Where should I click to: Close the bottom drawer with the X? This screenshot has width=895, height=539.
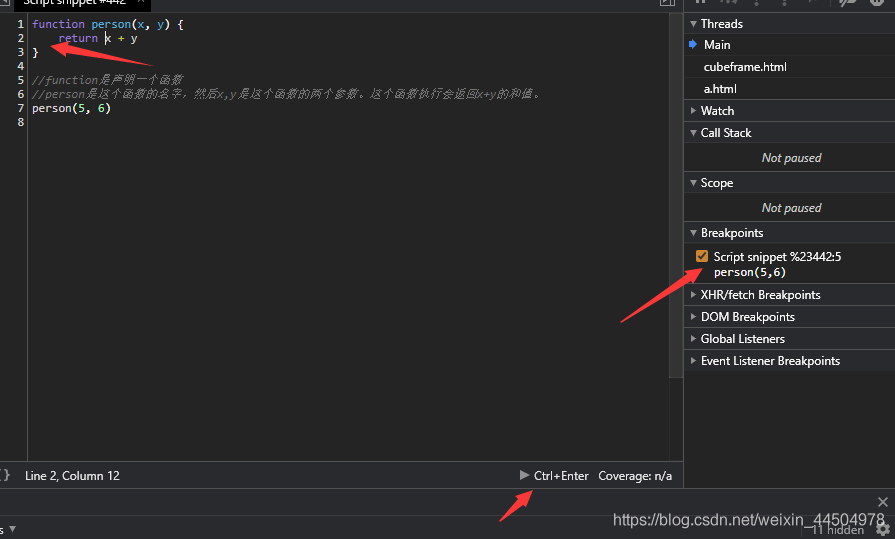(882, 502)
